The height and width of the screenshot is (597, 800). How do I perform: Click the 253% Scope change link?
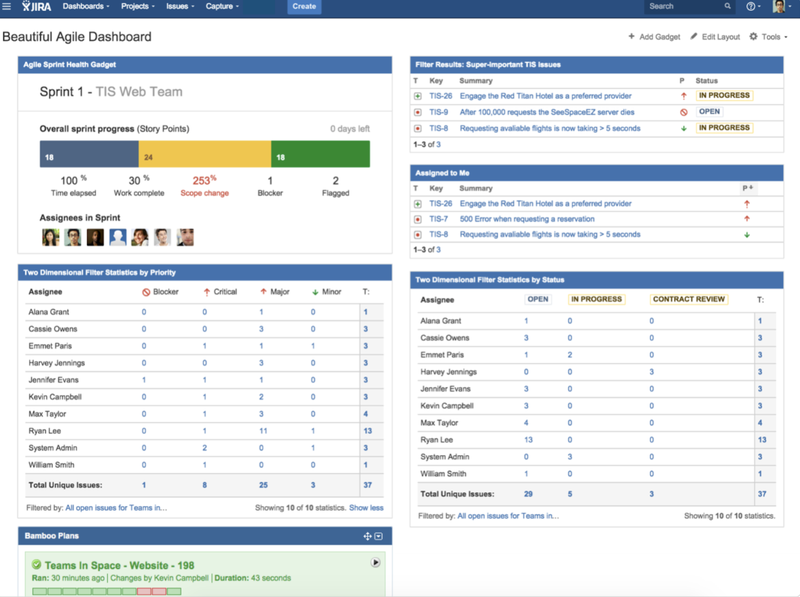coord(205,186)
